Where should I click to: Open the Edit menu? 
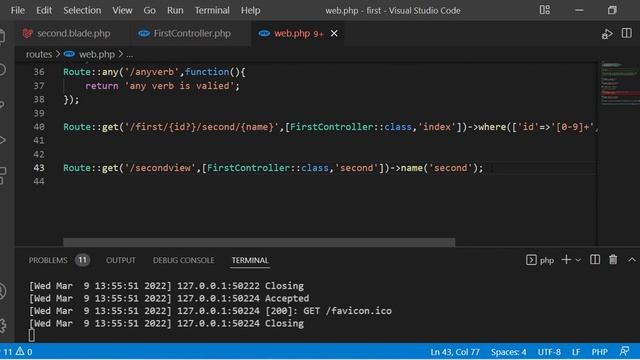click(x=44, y=10)
